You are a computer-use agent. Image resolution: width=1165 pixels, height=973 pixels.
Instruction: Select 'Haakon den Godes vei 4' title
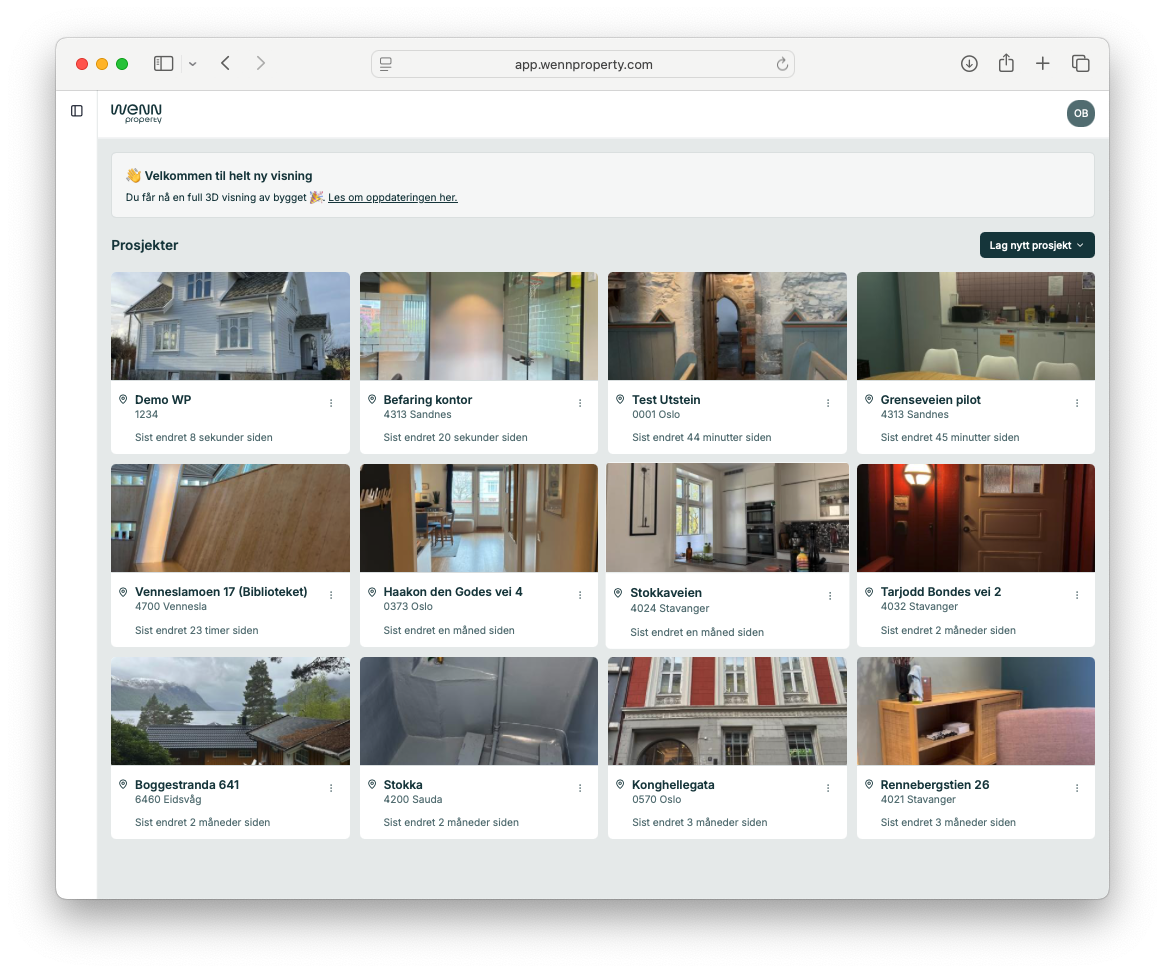(x=452, y=592)
